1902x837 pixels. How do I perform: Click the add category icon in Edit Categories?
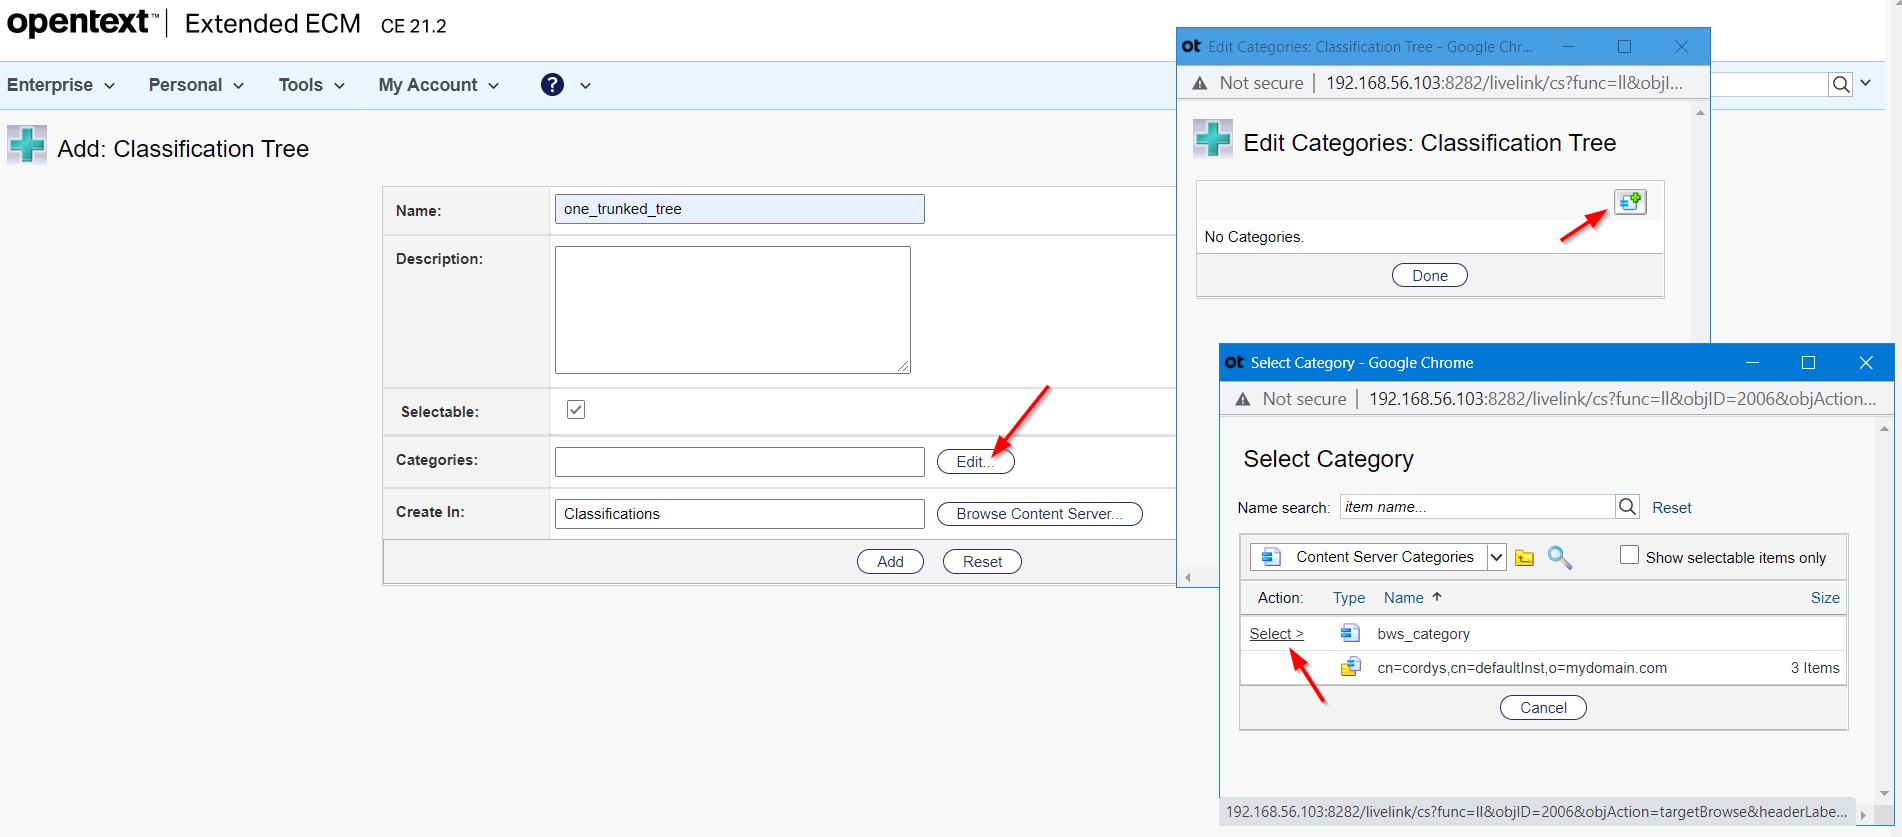(1629, 202)
